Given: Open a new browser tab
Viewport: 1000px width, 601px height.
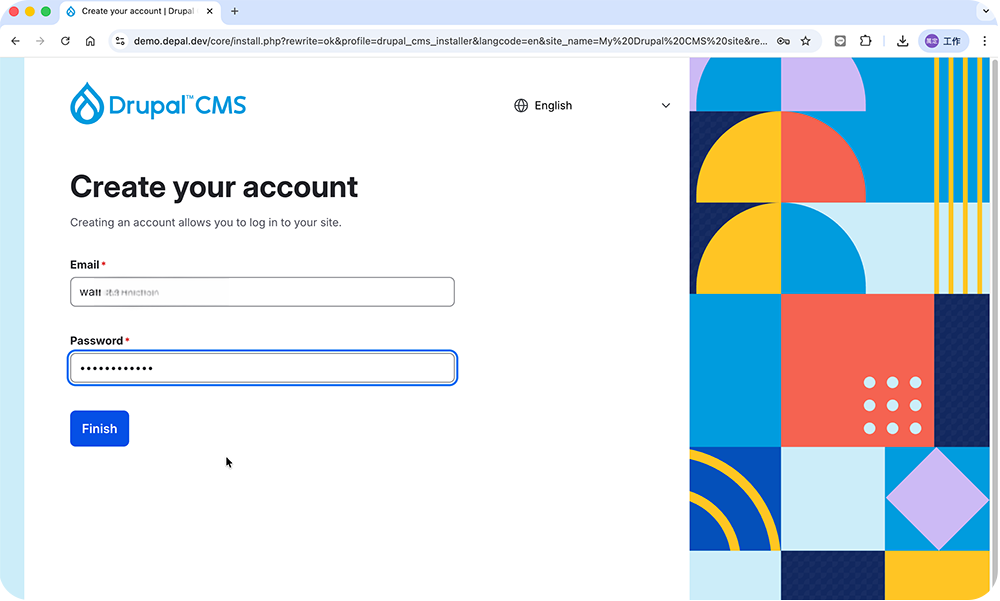Looking at the screenshot, I should pos(235,11).
